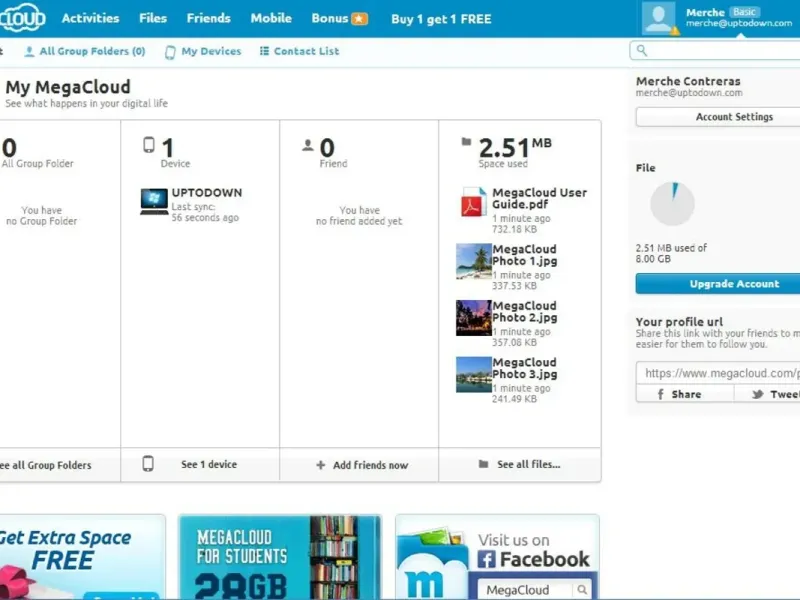Open the MegaCloud Photo 2.jpg thumbnail
This screenshot has width=800, height=600.
(473, 317)
